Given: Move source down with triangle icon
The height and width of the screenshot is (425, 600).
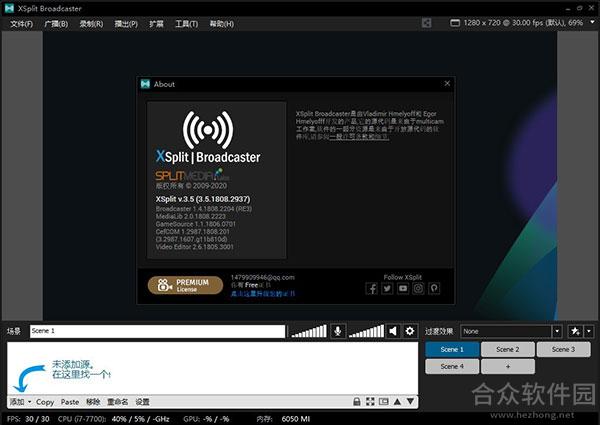Looking at the screenshot, I should (410, 401).
